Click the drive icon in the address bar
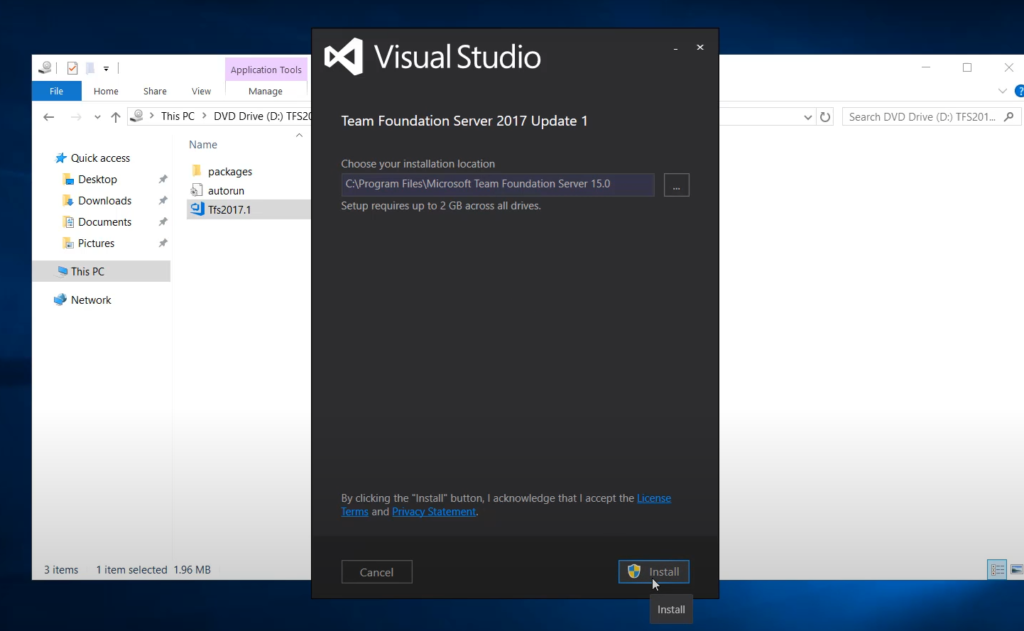Screen dimensions: 1024x631 coord(137,116)
